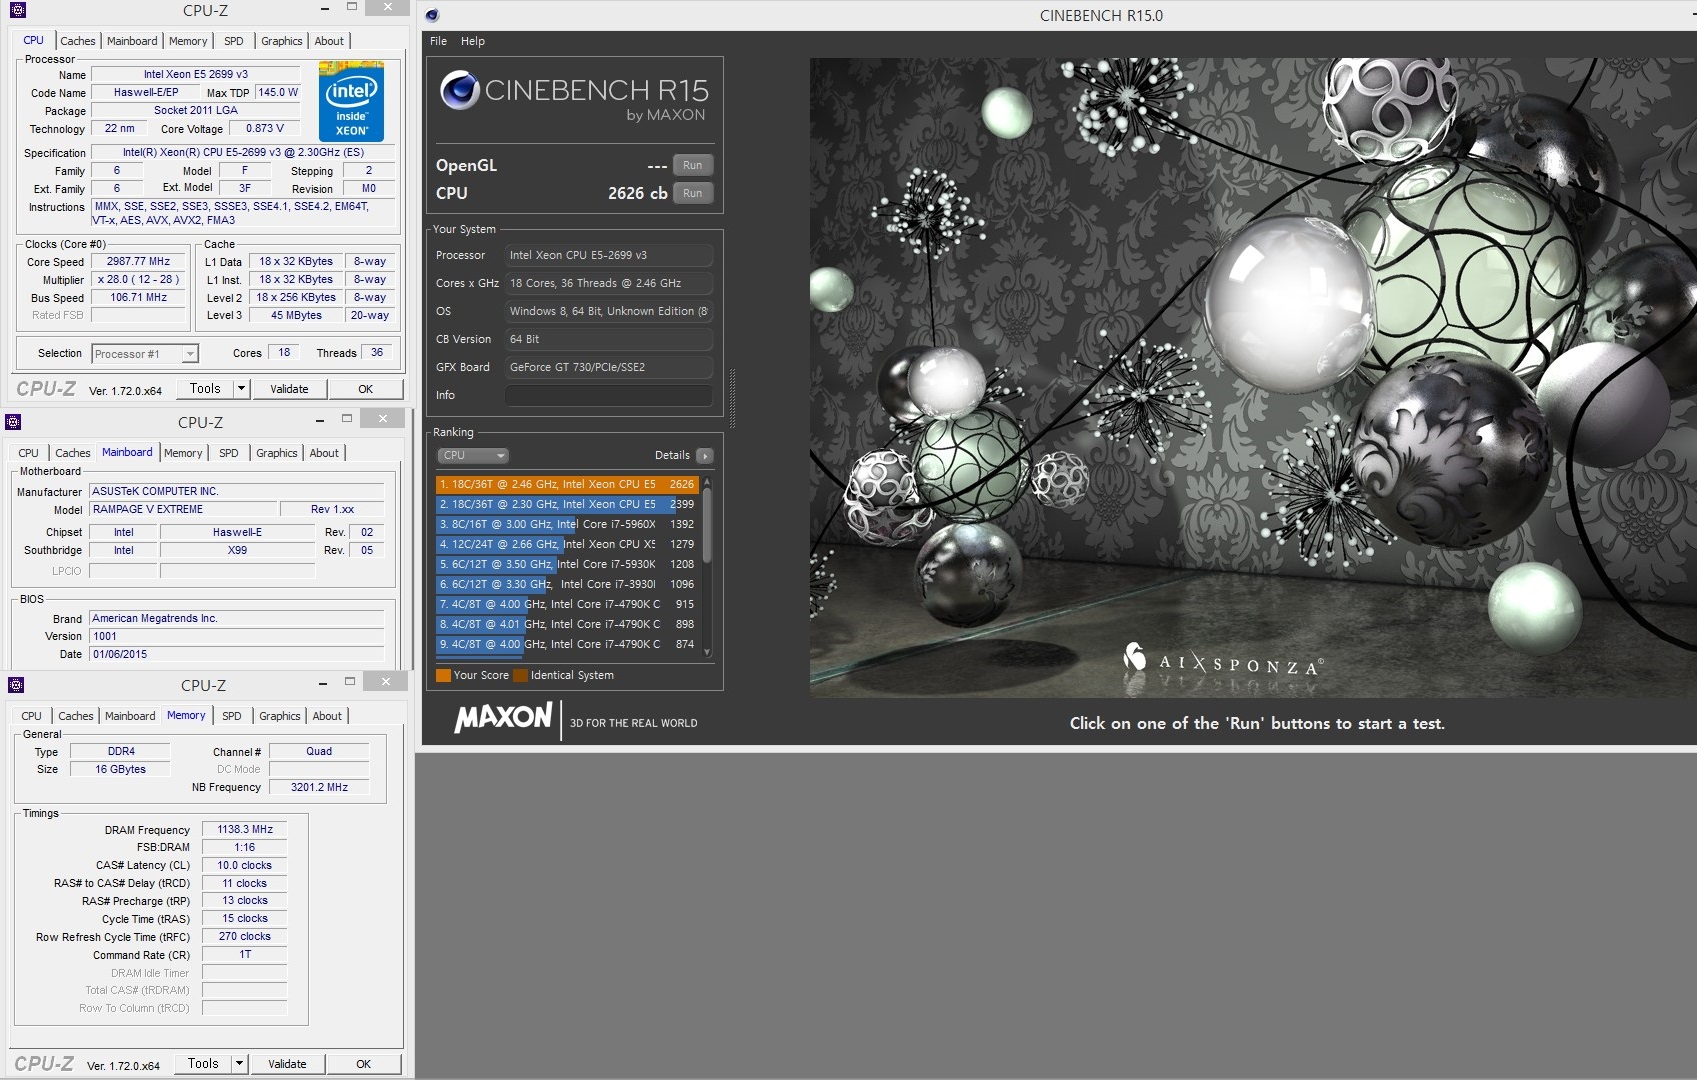Click the CPU-Z icon in Memory window title bar
1697x1080 pixels.
coord(15,685)
